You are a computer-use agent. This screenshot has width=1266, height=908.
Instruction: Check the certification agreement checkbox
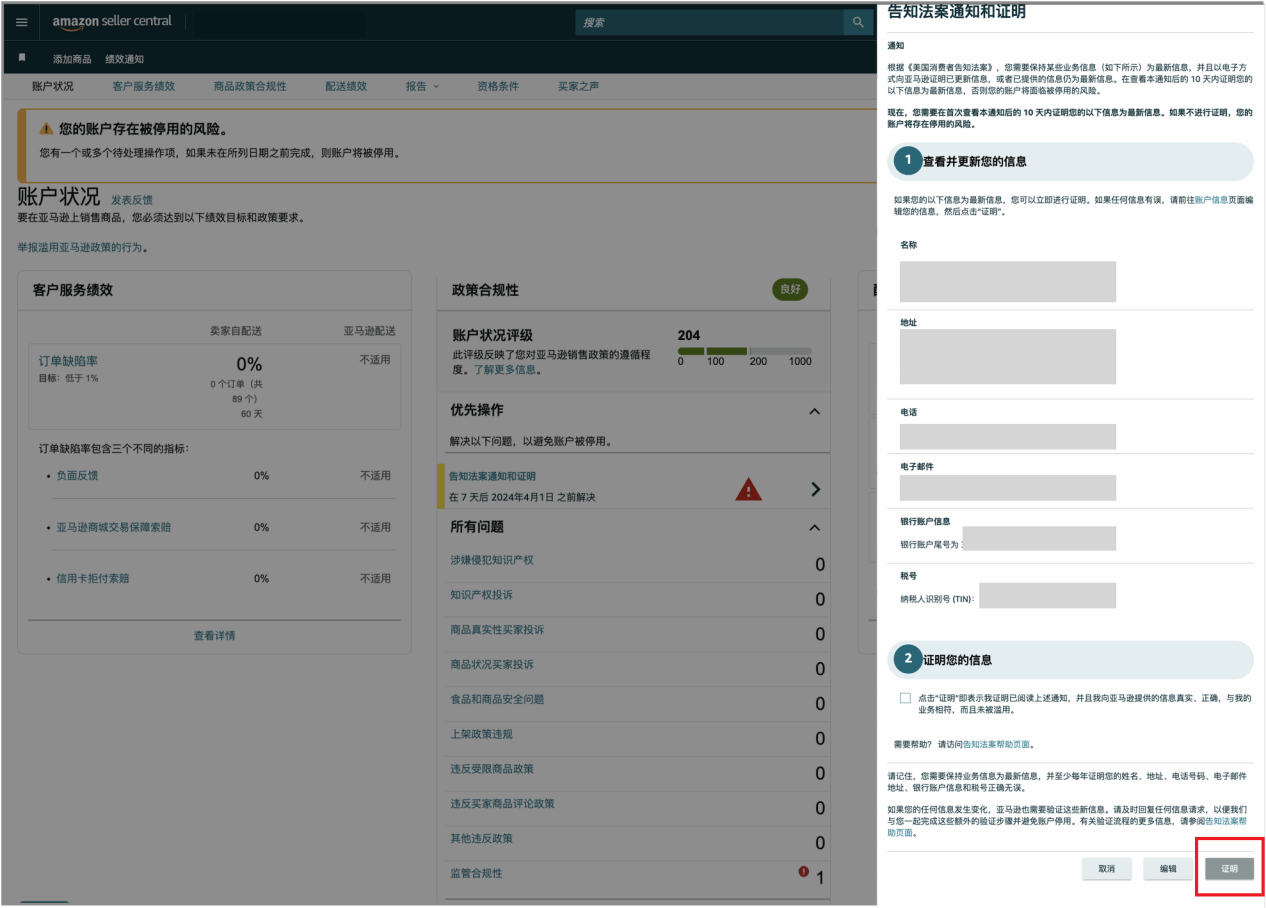pyautogui.click(x=904, y=697)
